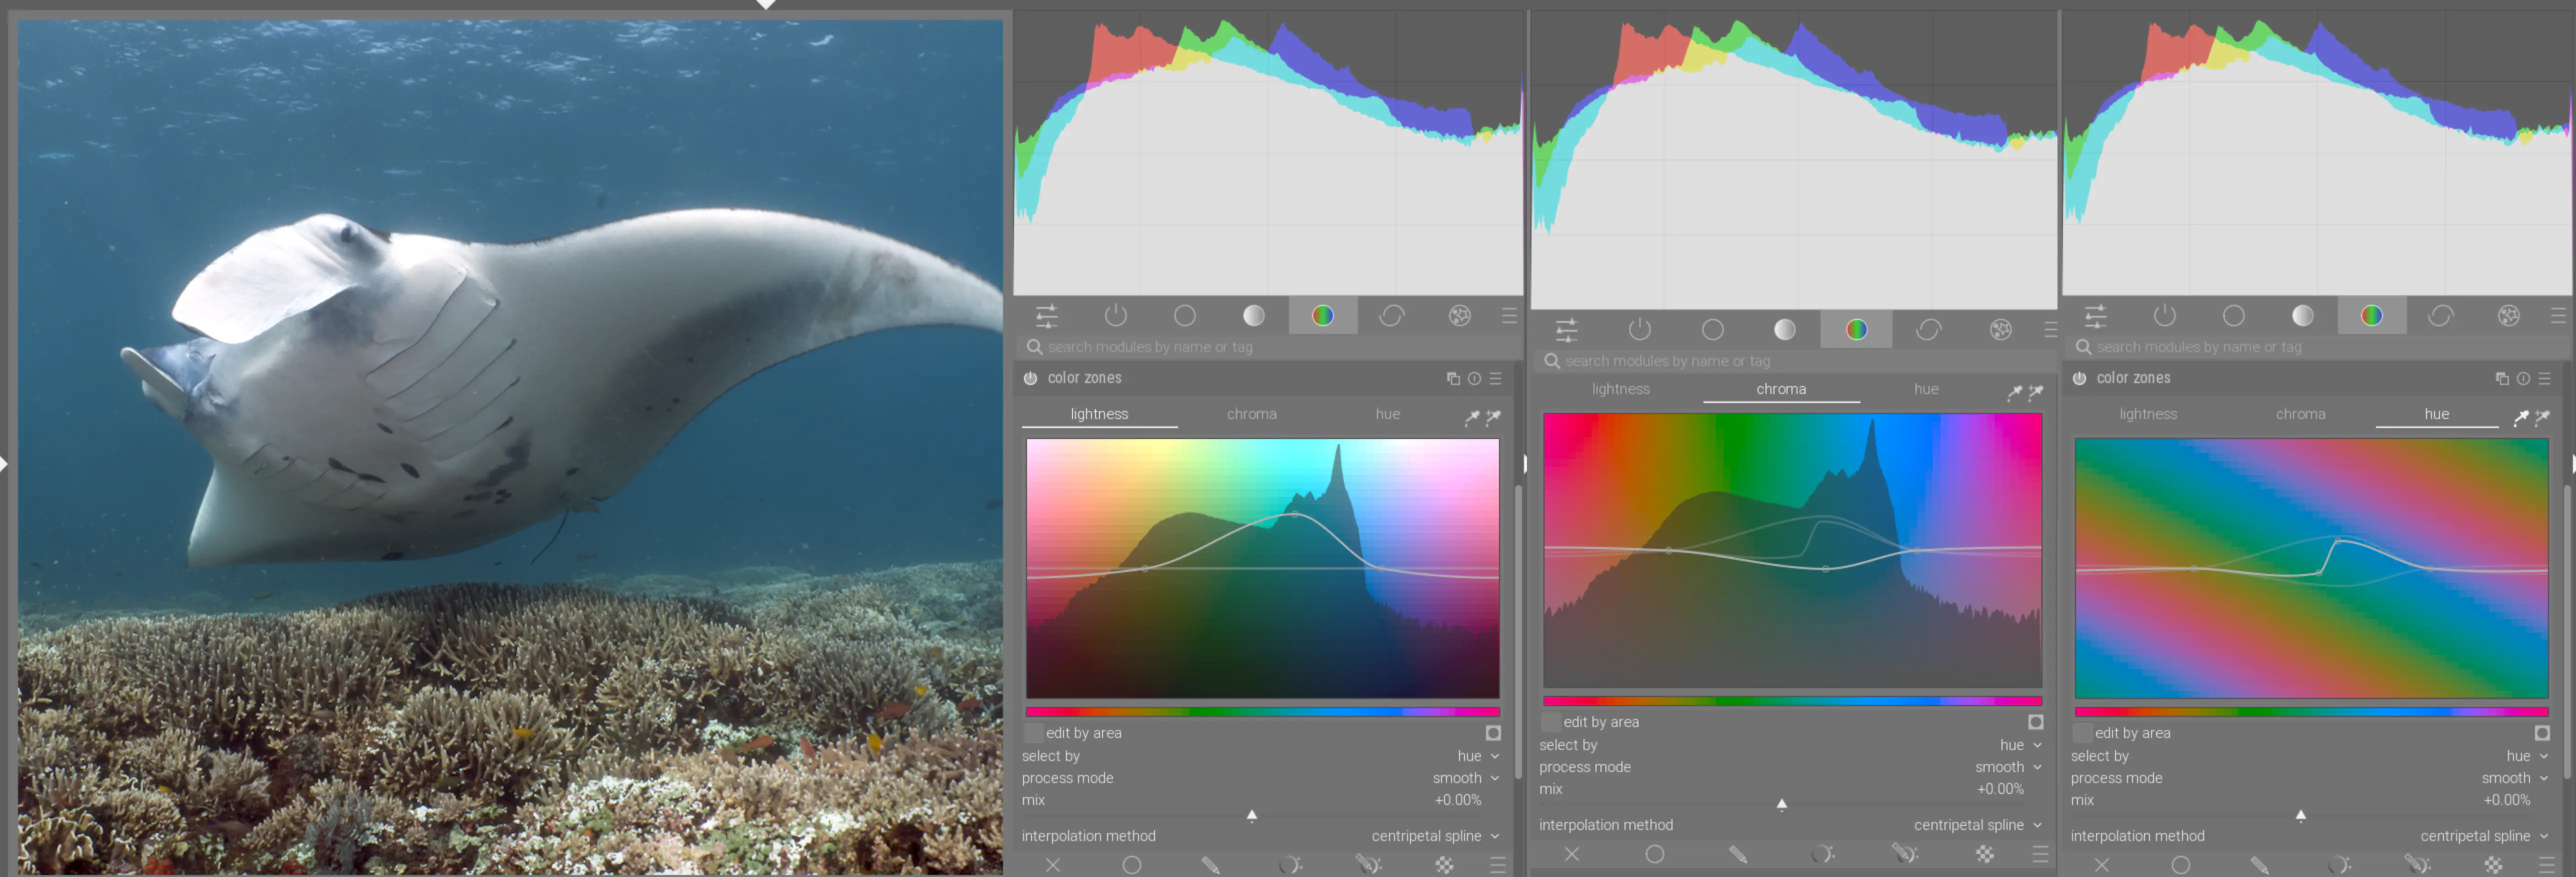
Task: Toggle color zones power button in lightness-active panel
Action: (1030, 378)
